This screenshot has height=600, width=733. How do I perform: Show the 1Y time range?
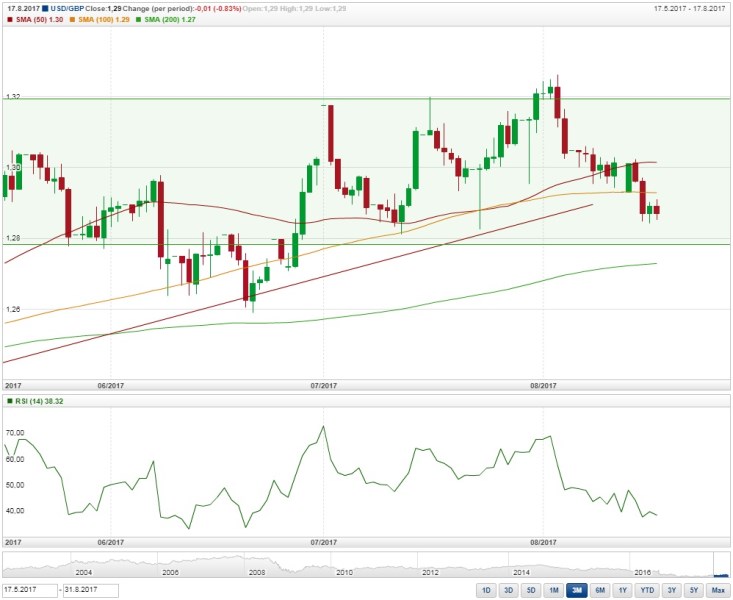coord(622,591)
